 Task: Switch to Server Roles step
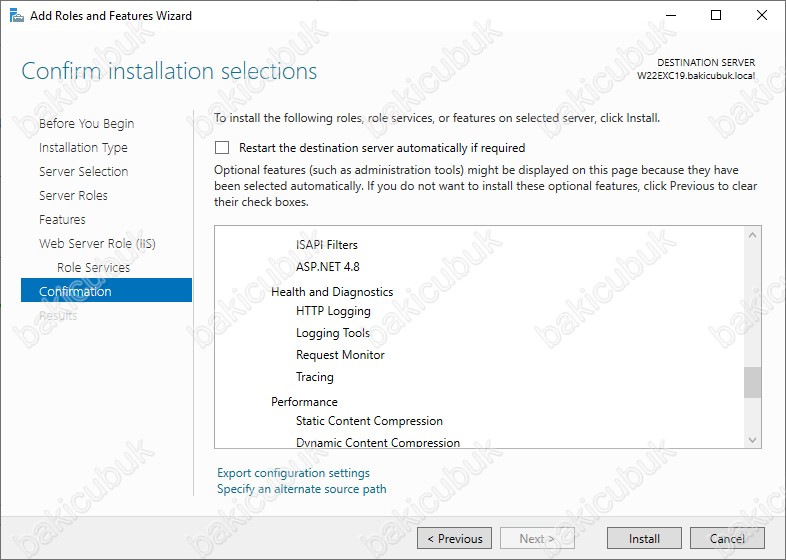point(73,196)
